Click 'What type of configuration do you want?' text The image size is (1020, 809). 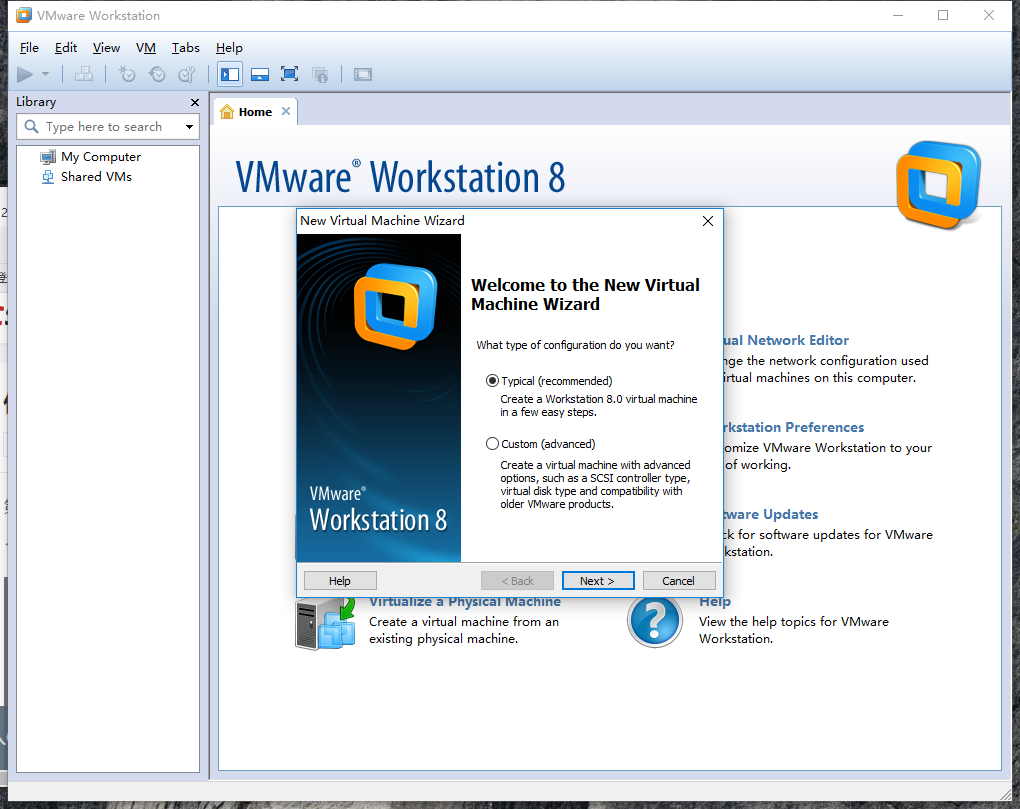(575, 345)
